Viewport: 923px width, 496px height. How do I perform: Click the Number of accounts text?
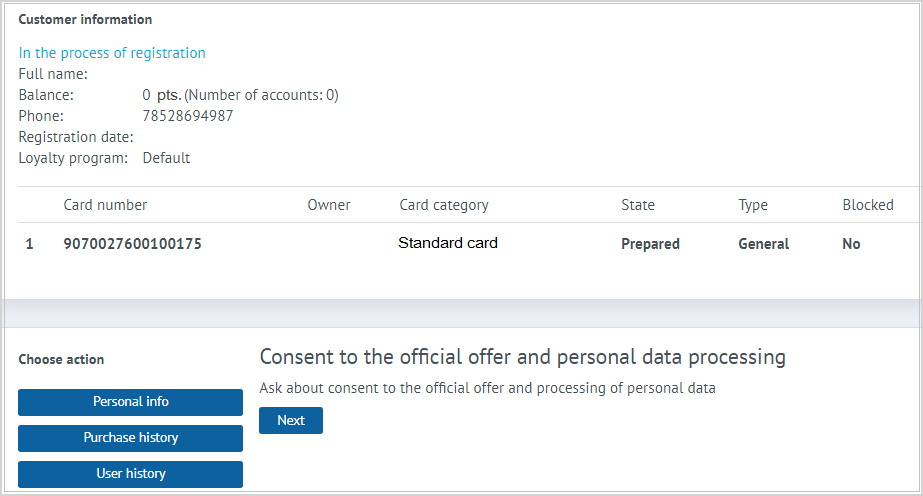(x=262, y=95)
